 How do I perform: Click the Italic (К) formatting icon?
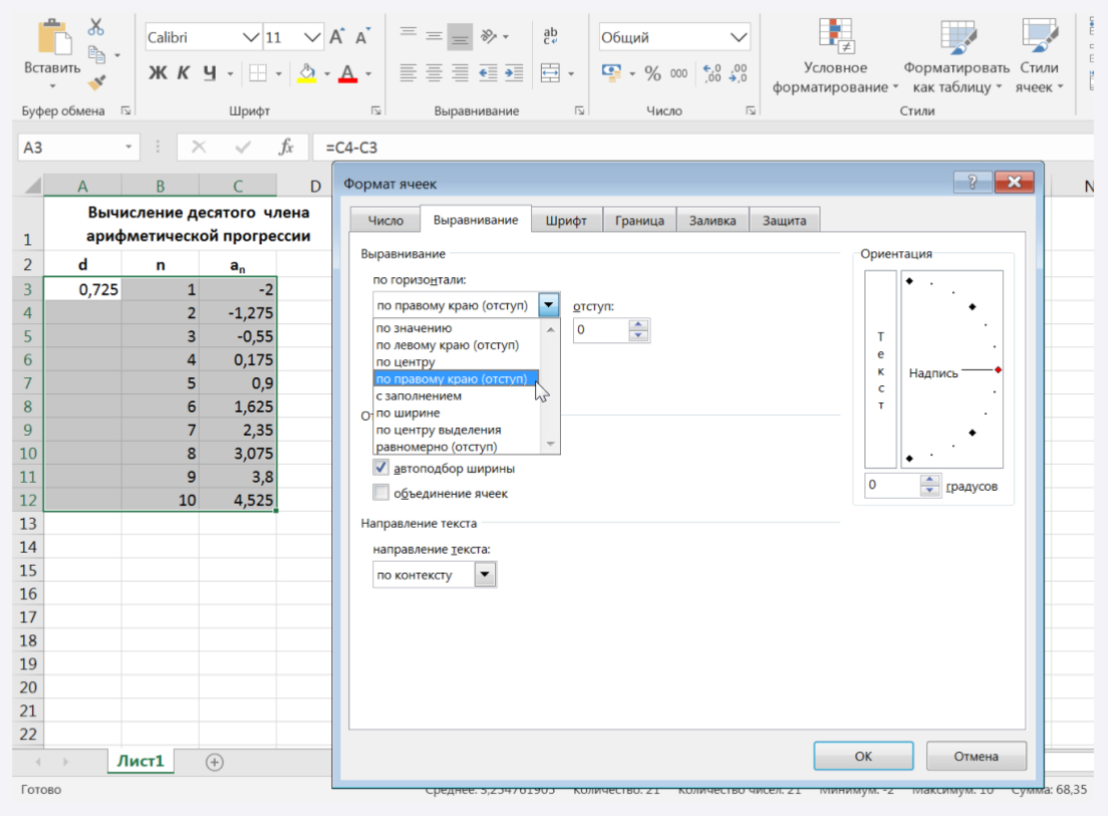coord(184,73)
